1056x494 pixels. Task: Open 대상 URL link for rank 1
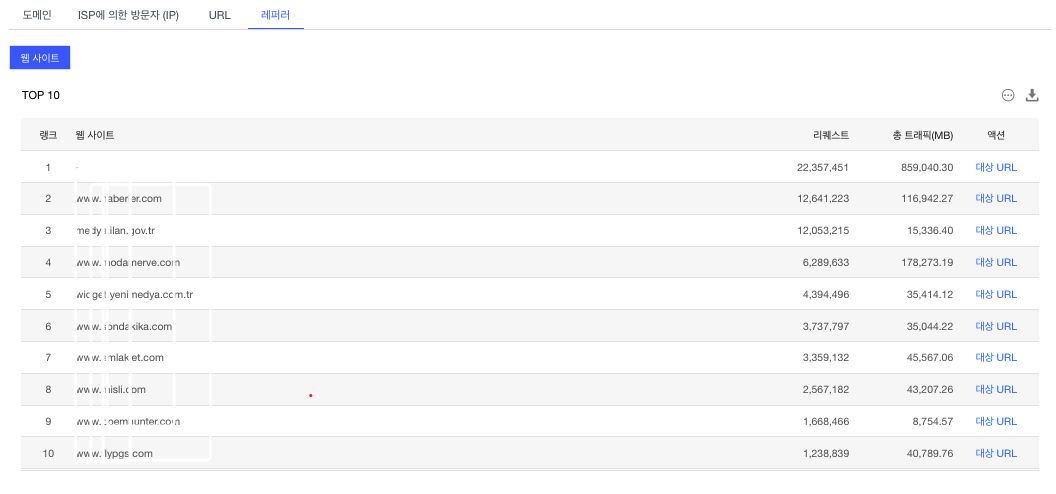tap(996, 167)
